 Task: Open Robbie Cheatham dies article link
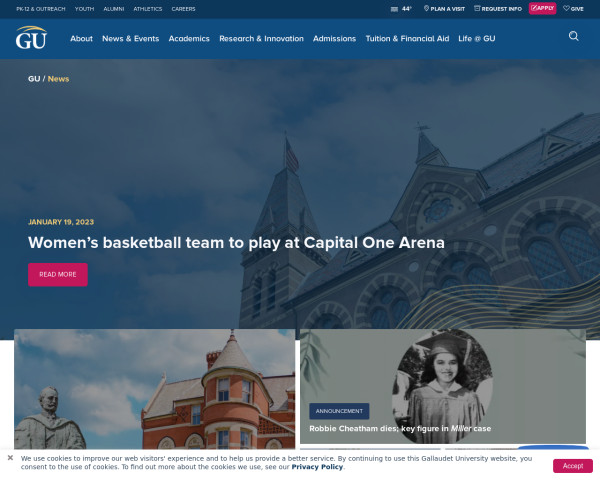click(x=400, y=429)
